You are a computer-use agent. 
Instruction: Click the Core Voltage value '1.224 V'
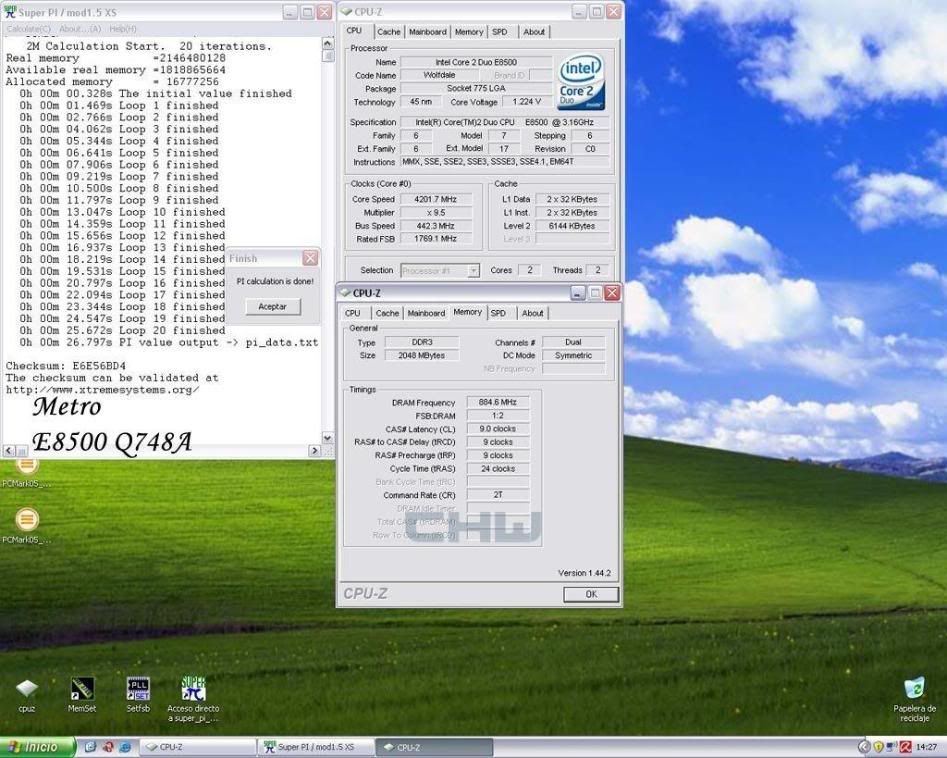(526, 102)
